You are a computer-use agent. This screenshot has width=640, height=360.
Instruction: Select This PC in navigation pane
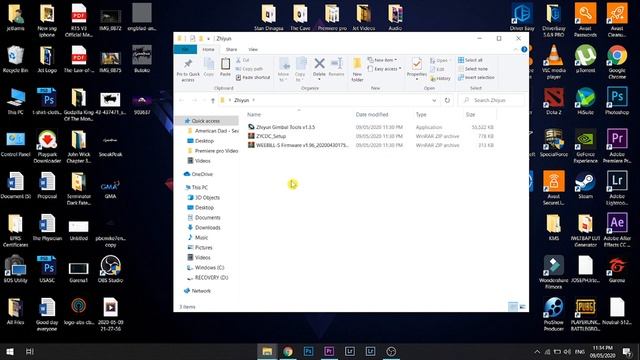(x=200, y=187)
